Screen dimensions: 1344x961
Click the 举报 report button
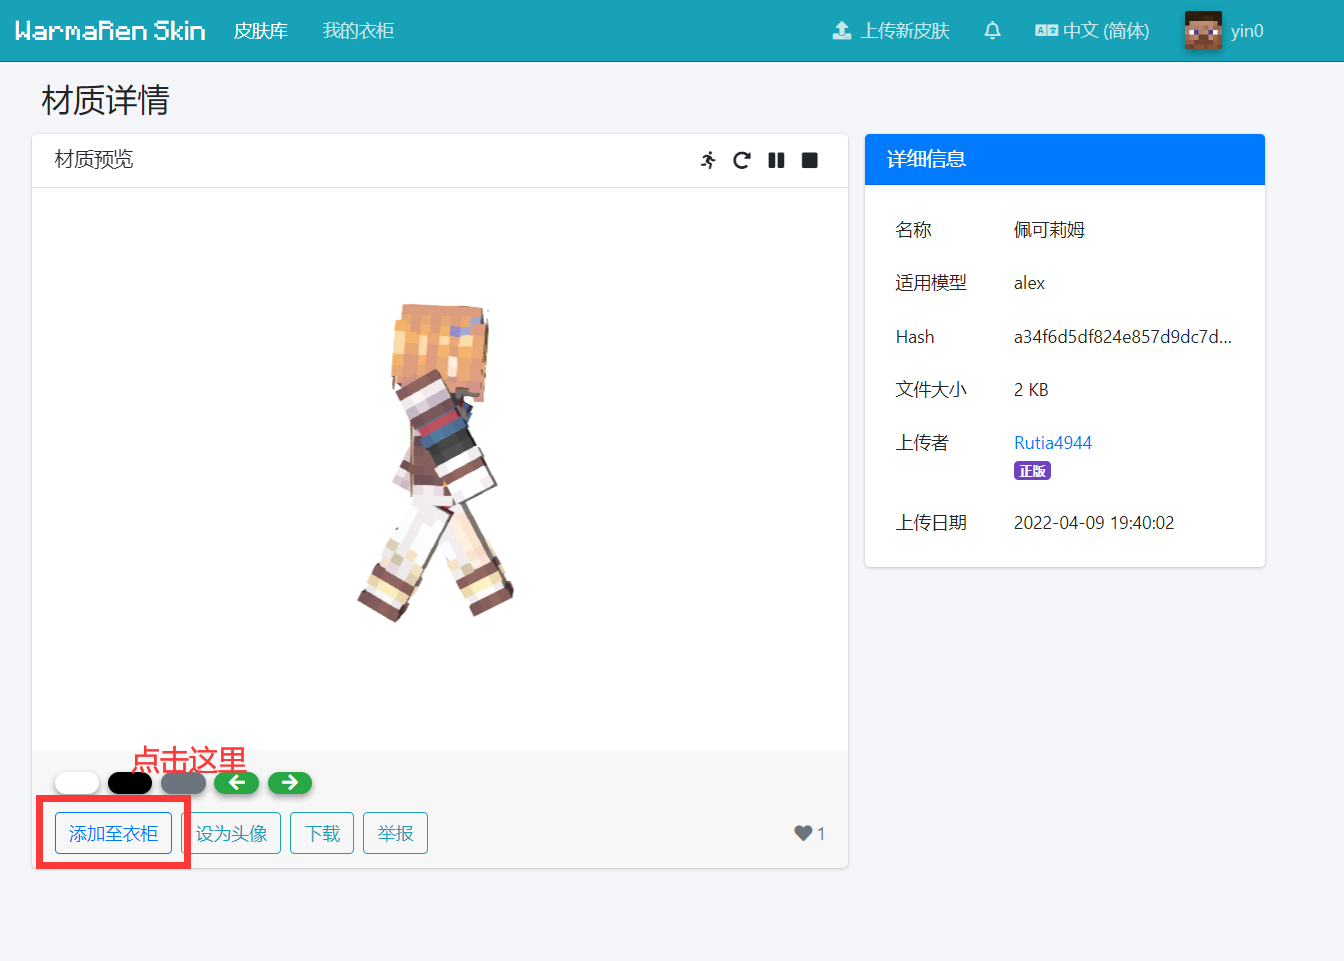(x=395, y=833)
